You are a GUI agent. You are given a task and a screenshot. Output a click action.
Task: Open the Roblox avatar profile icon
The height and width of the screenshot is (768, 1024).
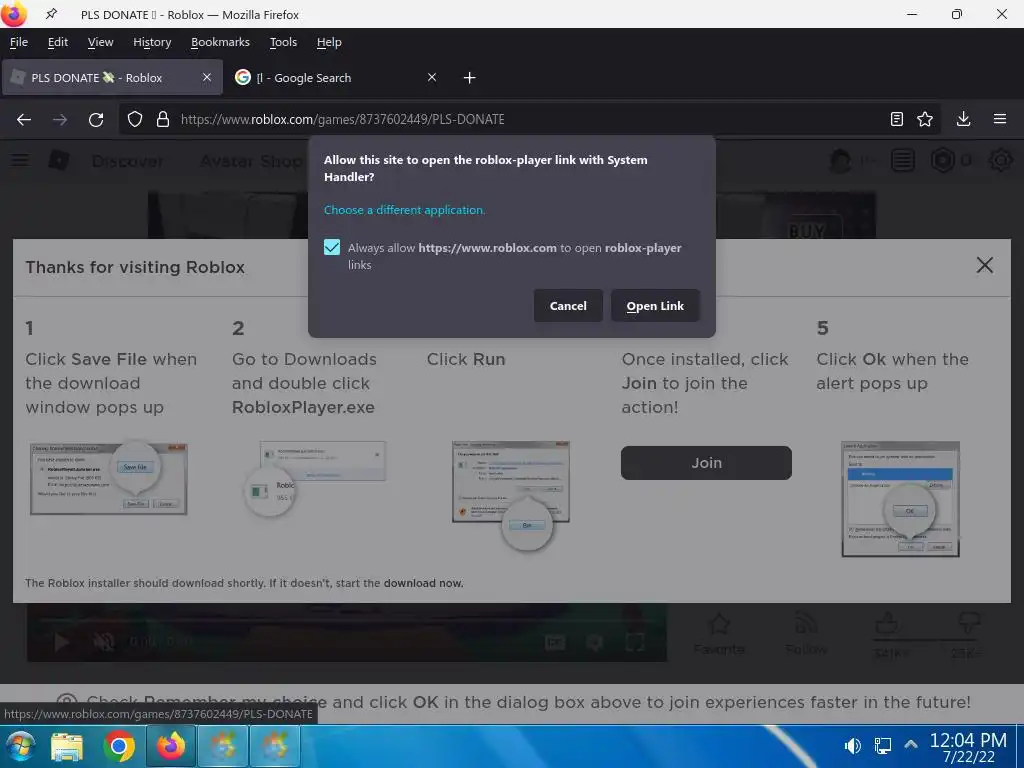(840, 161)
